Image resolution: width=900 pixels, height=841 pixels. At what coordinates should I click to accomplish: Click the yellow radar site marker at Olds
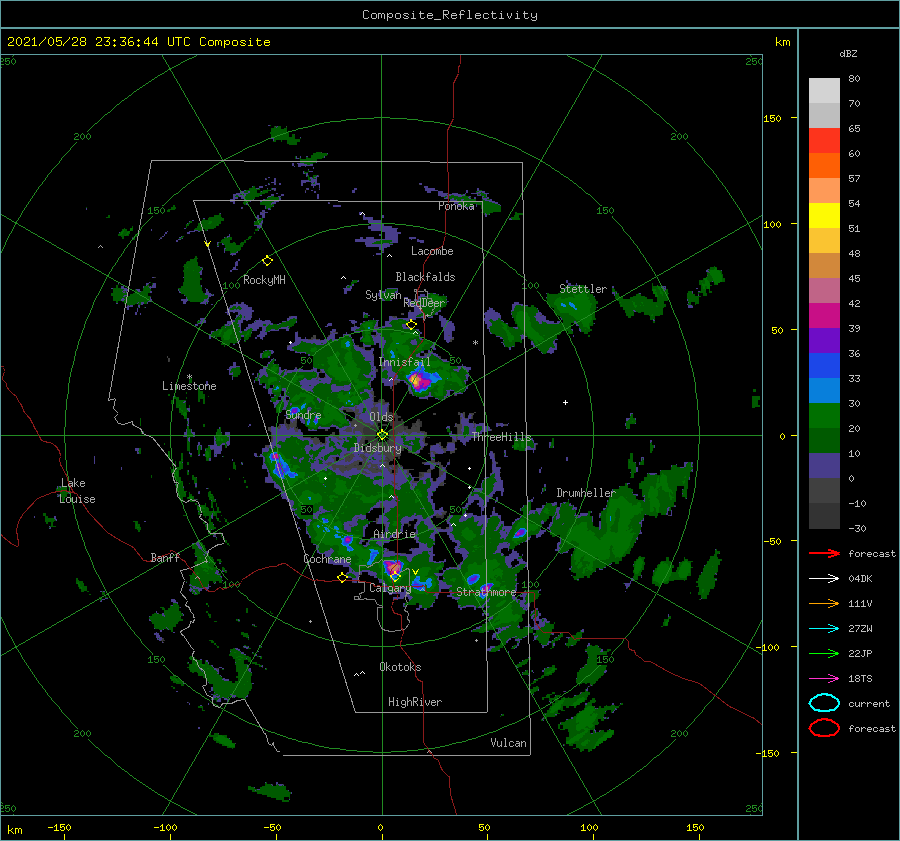point(382,435)
